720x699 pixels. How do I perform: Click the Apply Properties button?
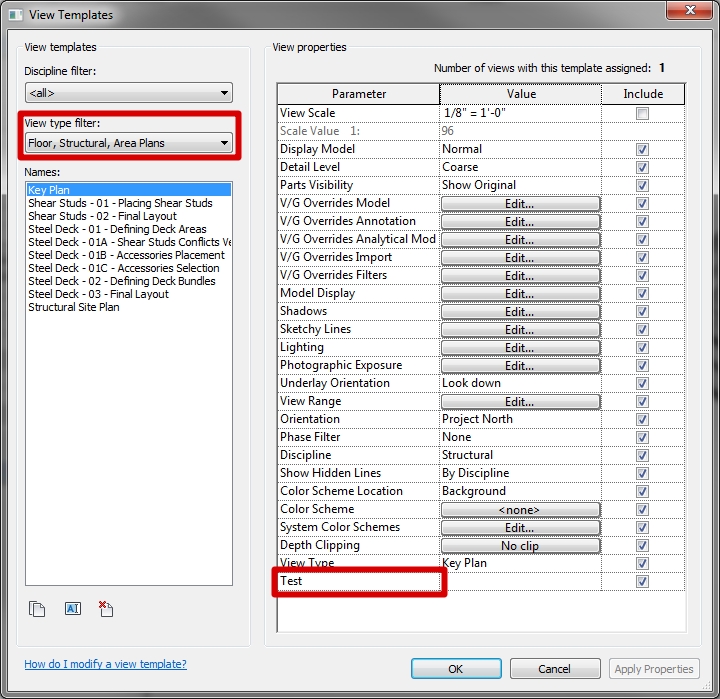tap(654, 669)
